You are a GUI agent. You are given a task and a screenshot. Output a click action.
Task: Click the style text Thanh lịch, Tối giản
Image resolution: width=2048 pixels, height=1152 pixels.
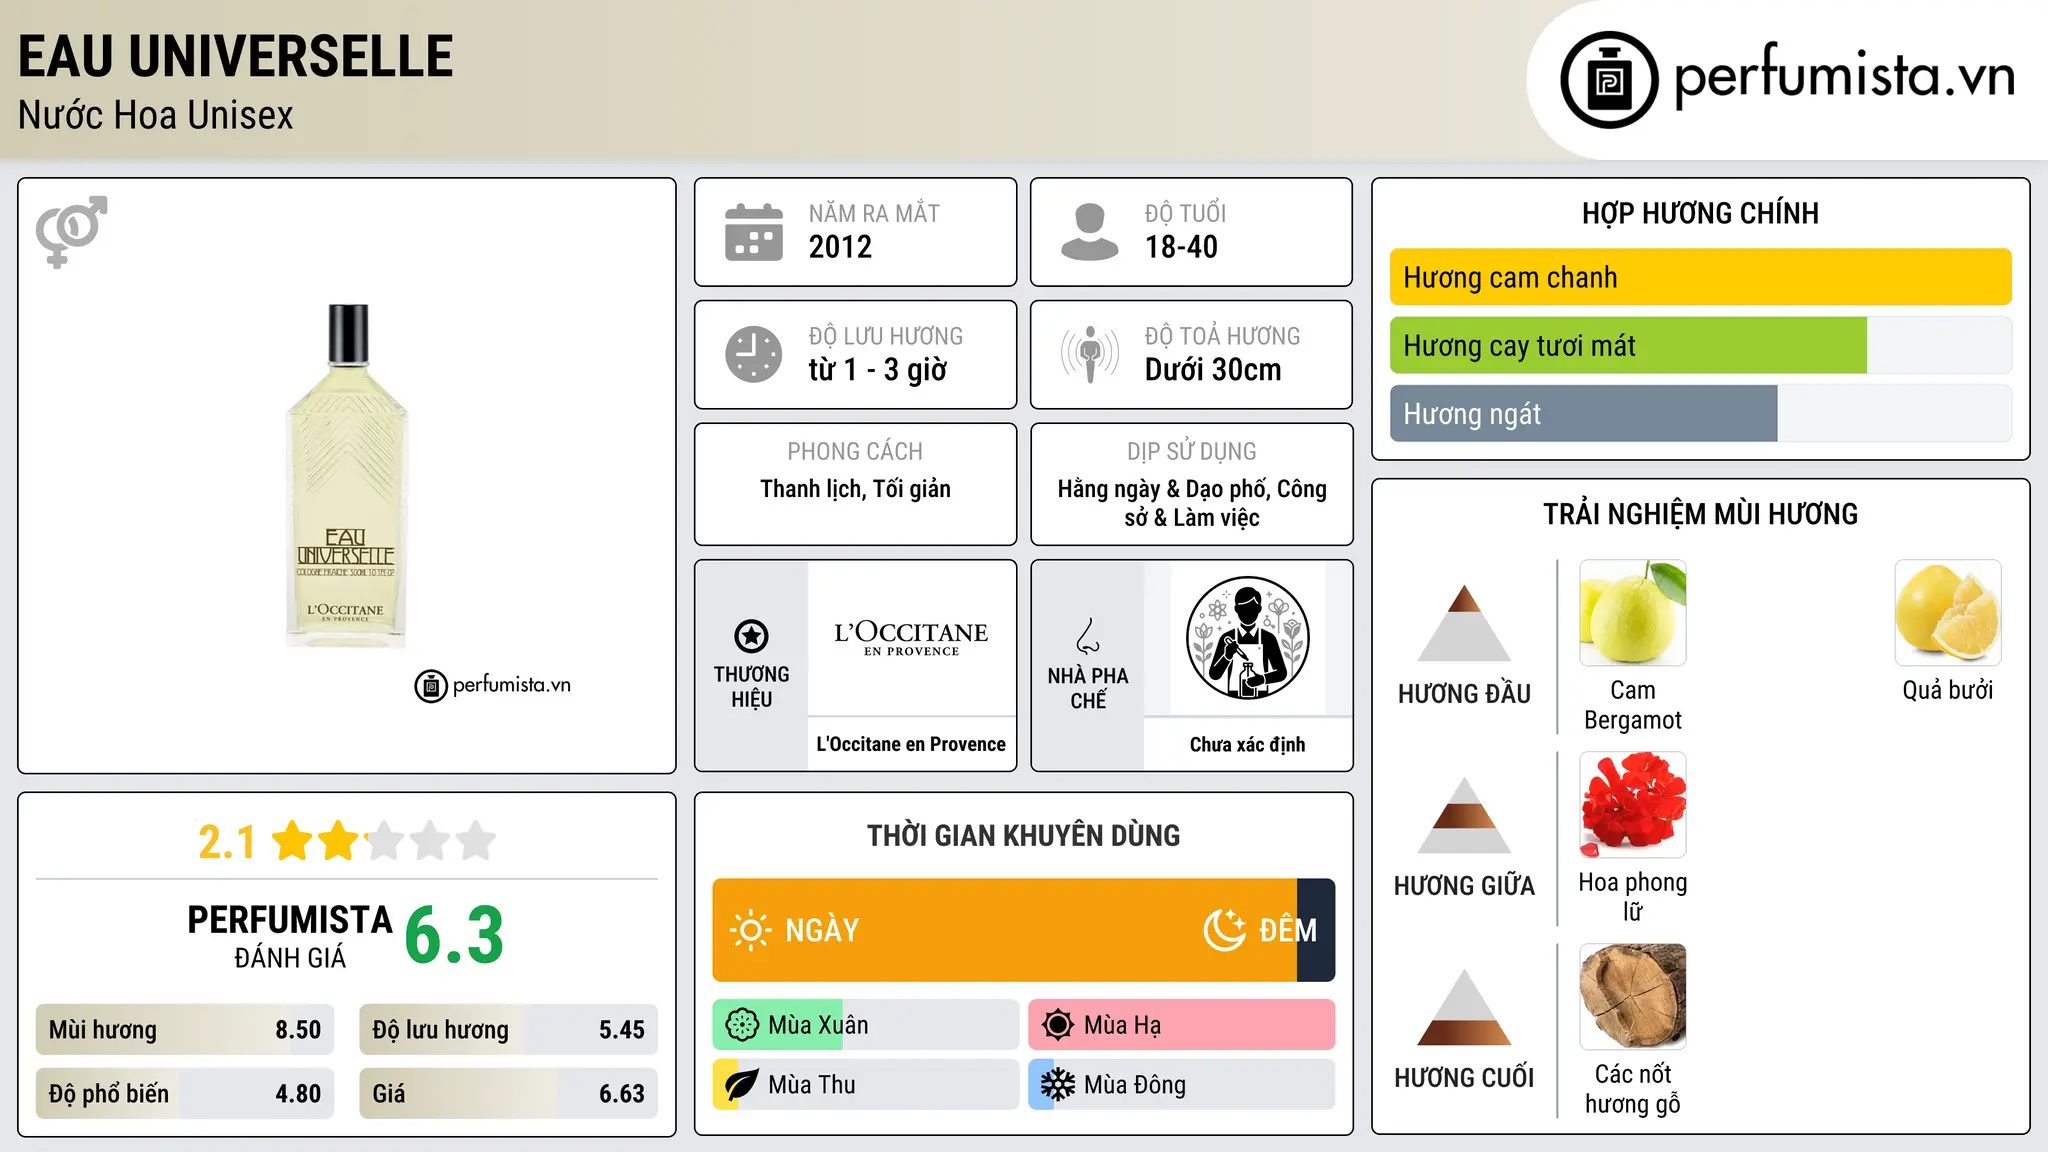point(855,489)
